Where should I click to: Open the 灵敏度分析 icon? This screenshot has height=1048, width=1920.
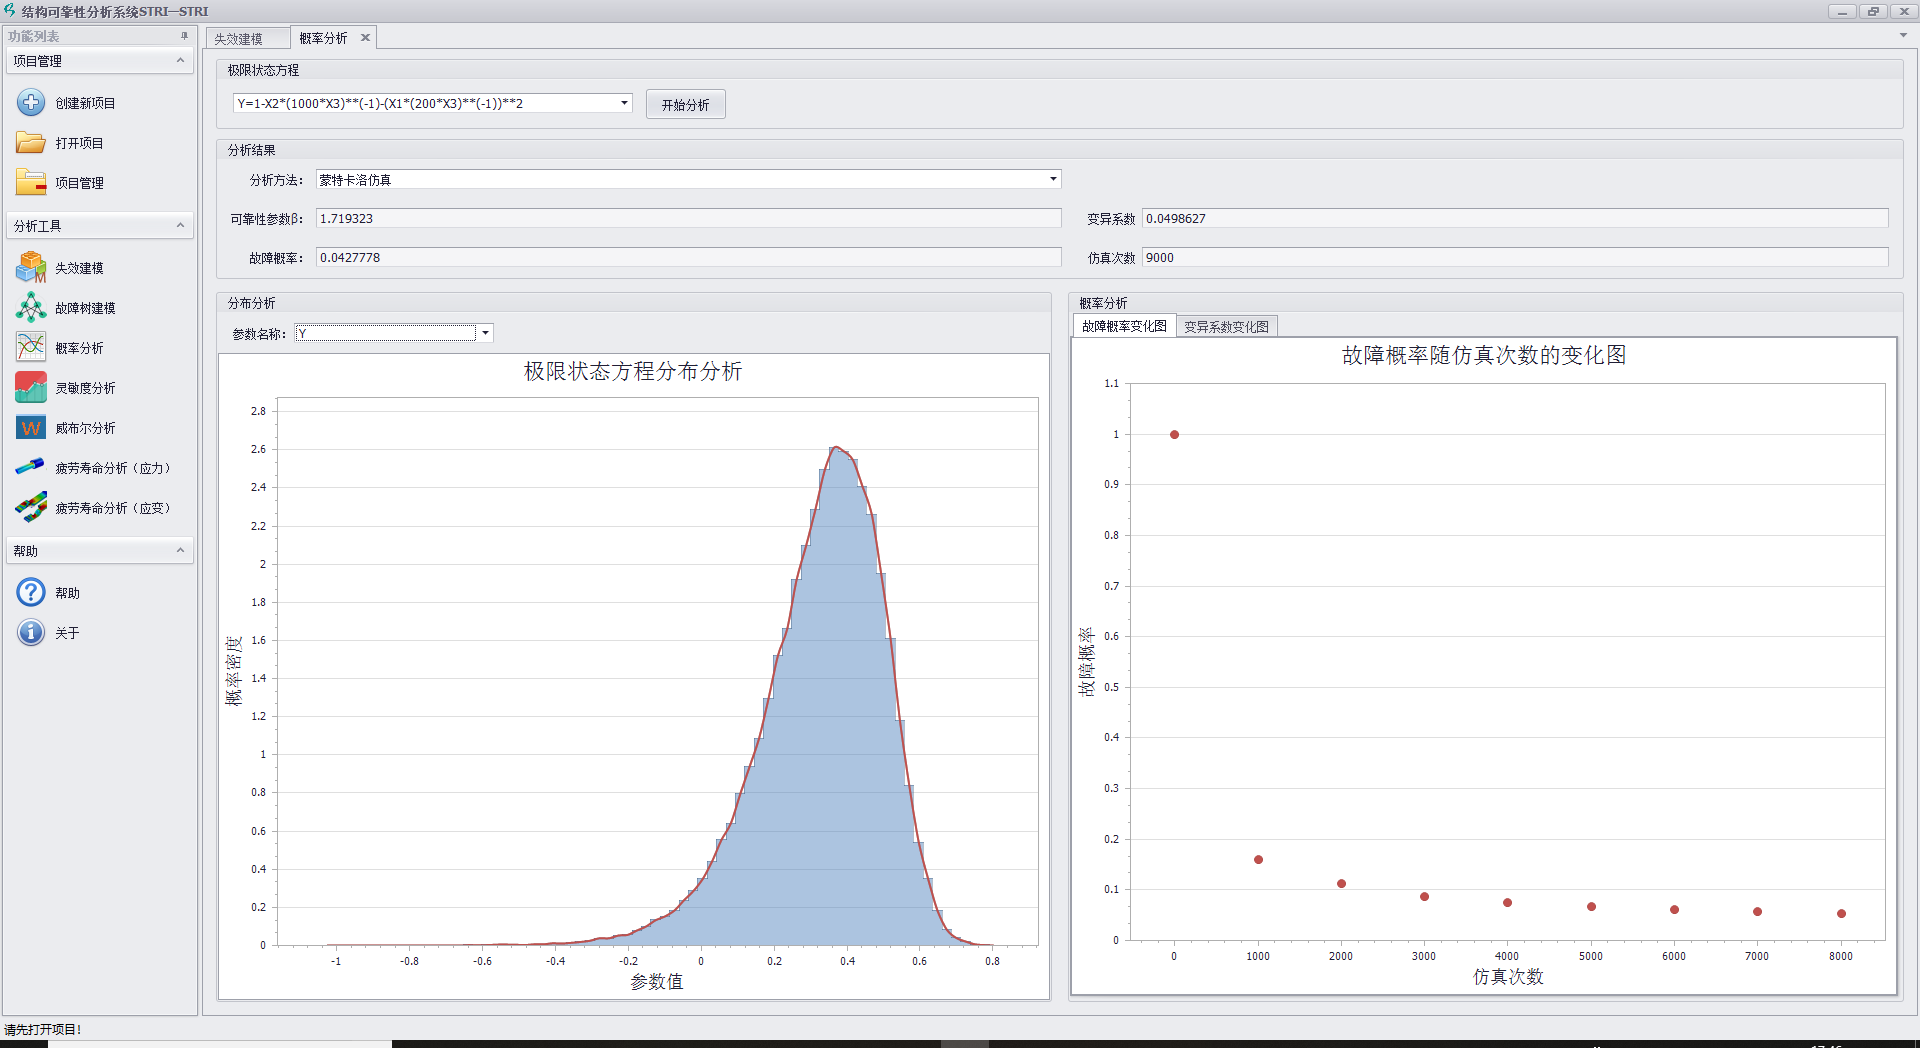click(x=31, y=388)
